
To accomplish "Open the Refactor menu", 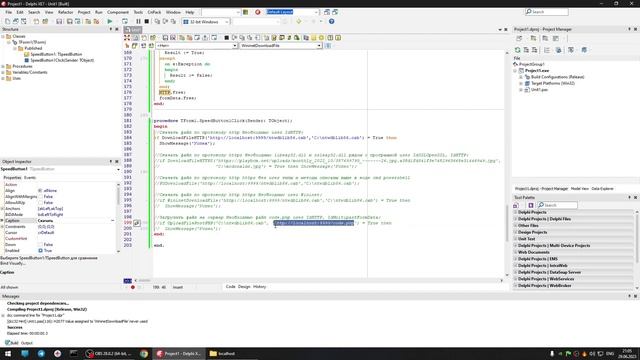I will tap(65, 12).
